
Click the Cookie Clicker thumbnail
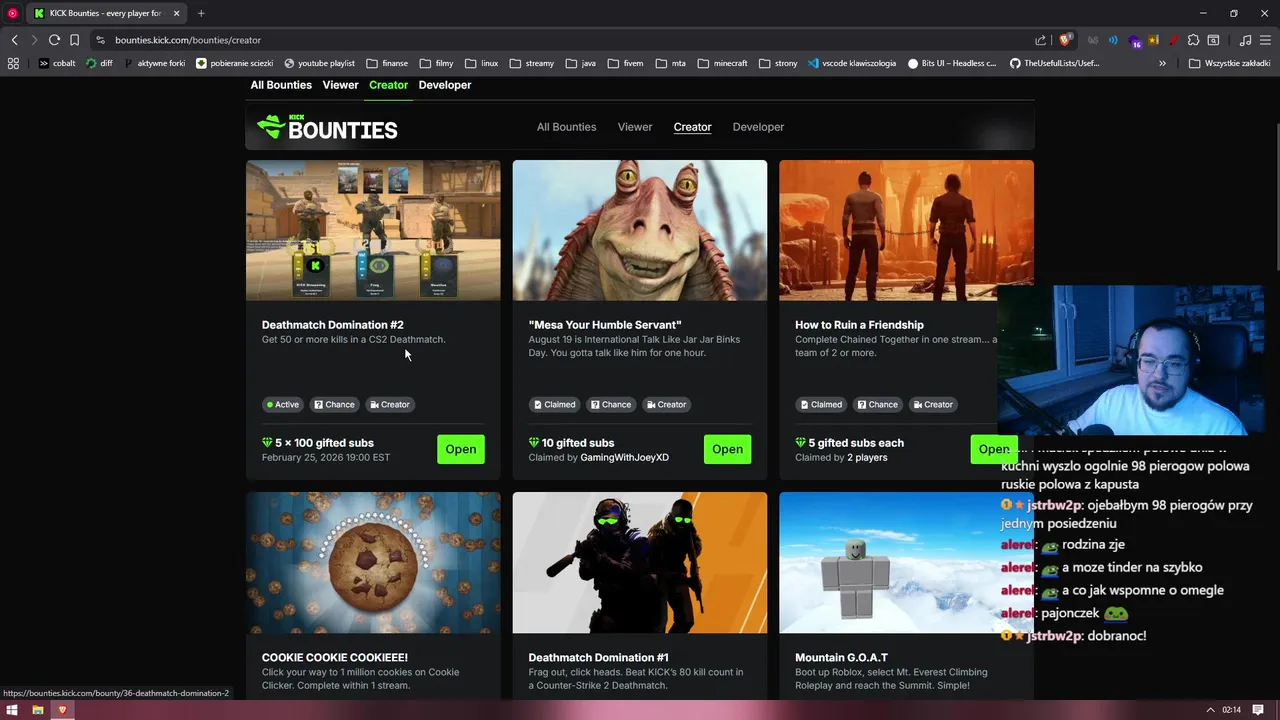click(373, 562)
